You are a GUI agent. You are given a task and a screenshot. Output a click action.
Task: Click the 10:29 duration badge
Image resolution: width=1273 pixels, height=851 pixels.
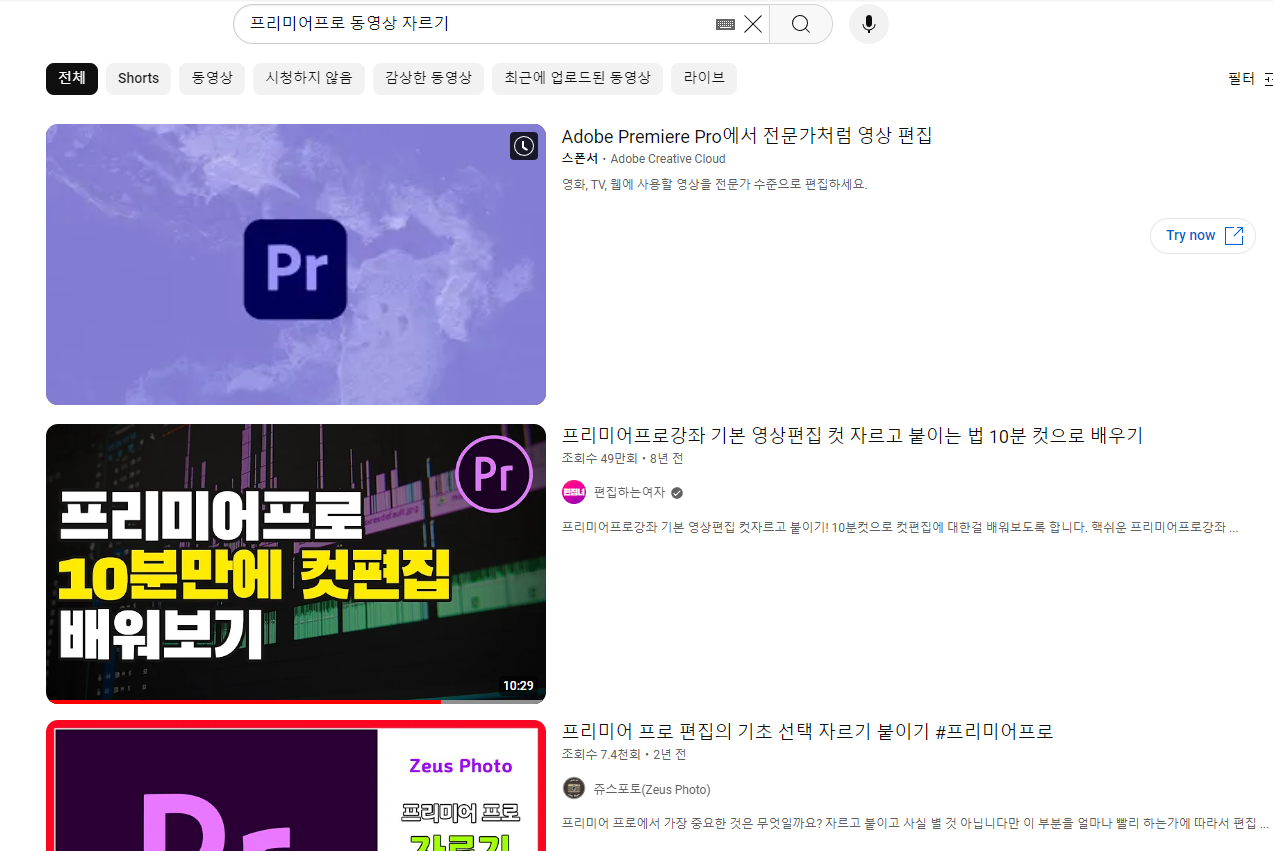coord(518,686)
